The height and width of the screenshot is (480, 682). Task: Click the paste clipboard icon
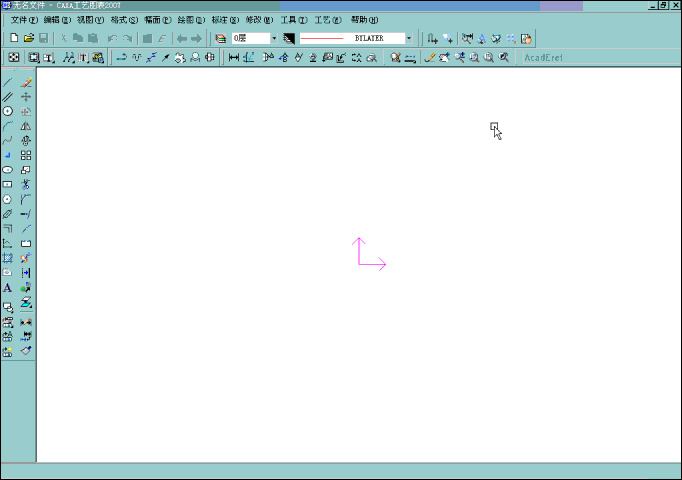[x=93, y=38]
